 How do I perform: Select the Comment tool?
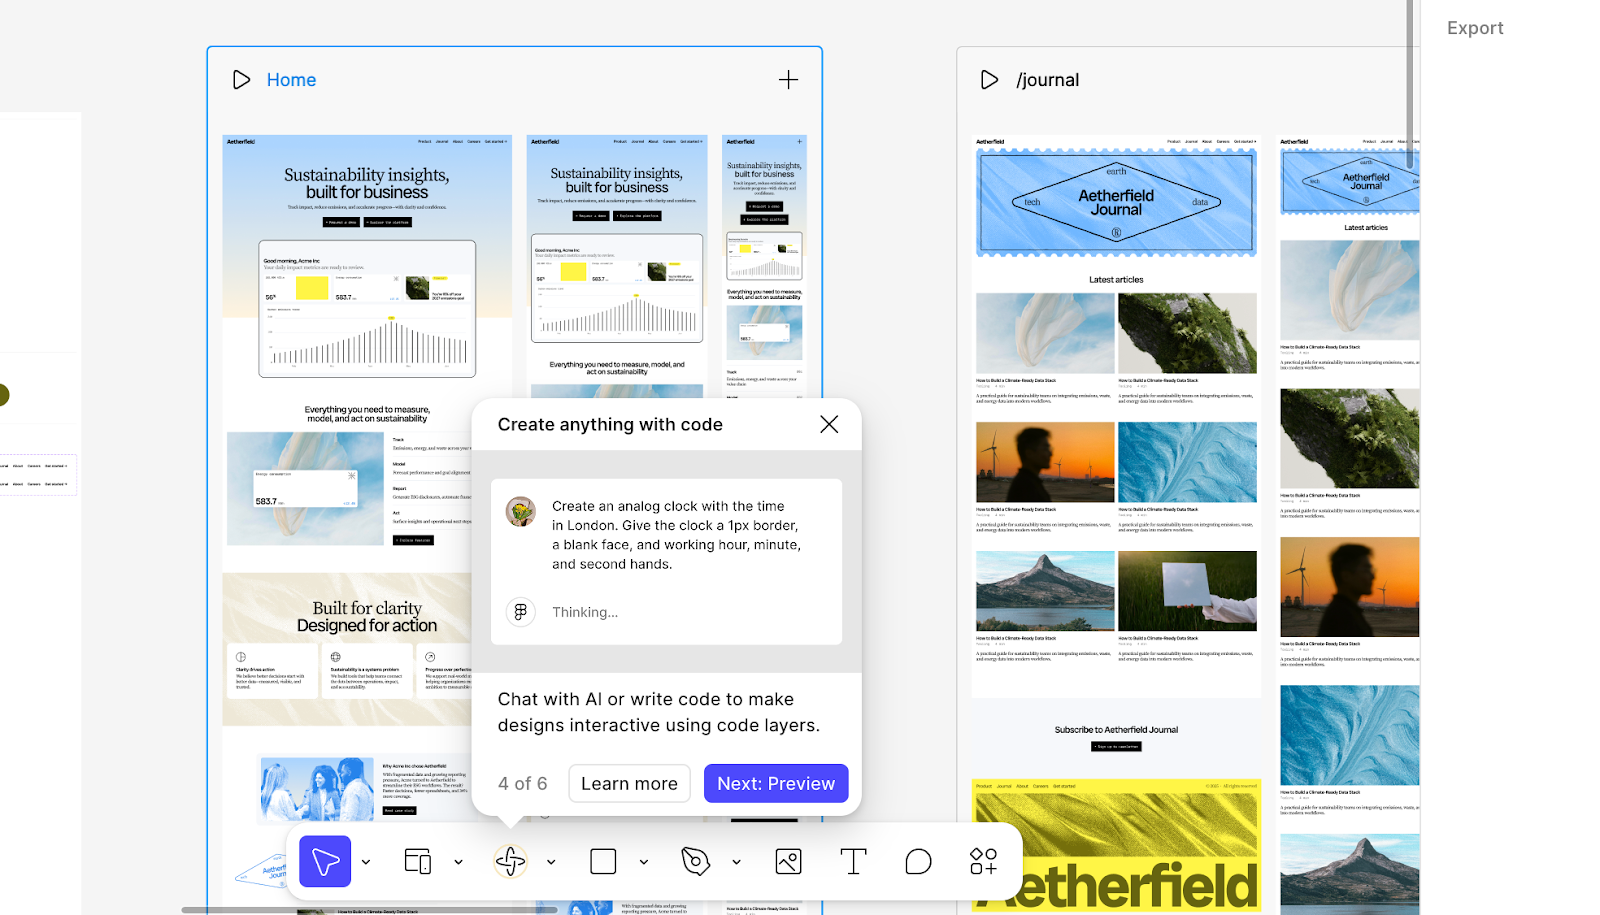(x=918, y=861)
